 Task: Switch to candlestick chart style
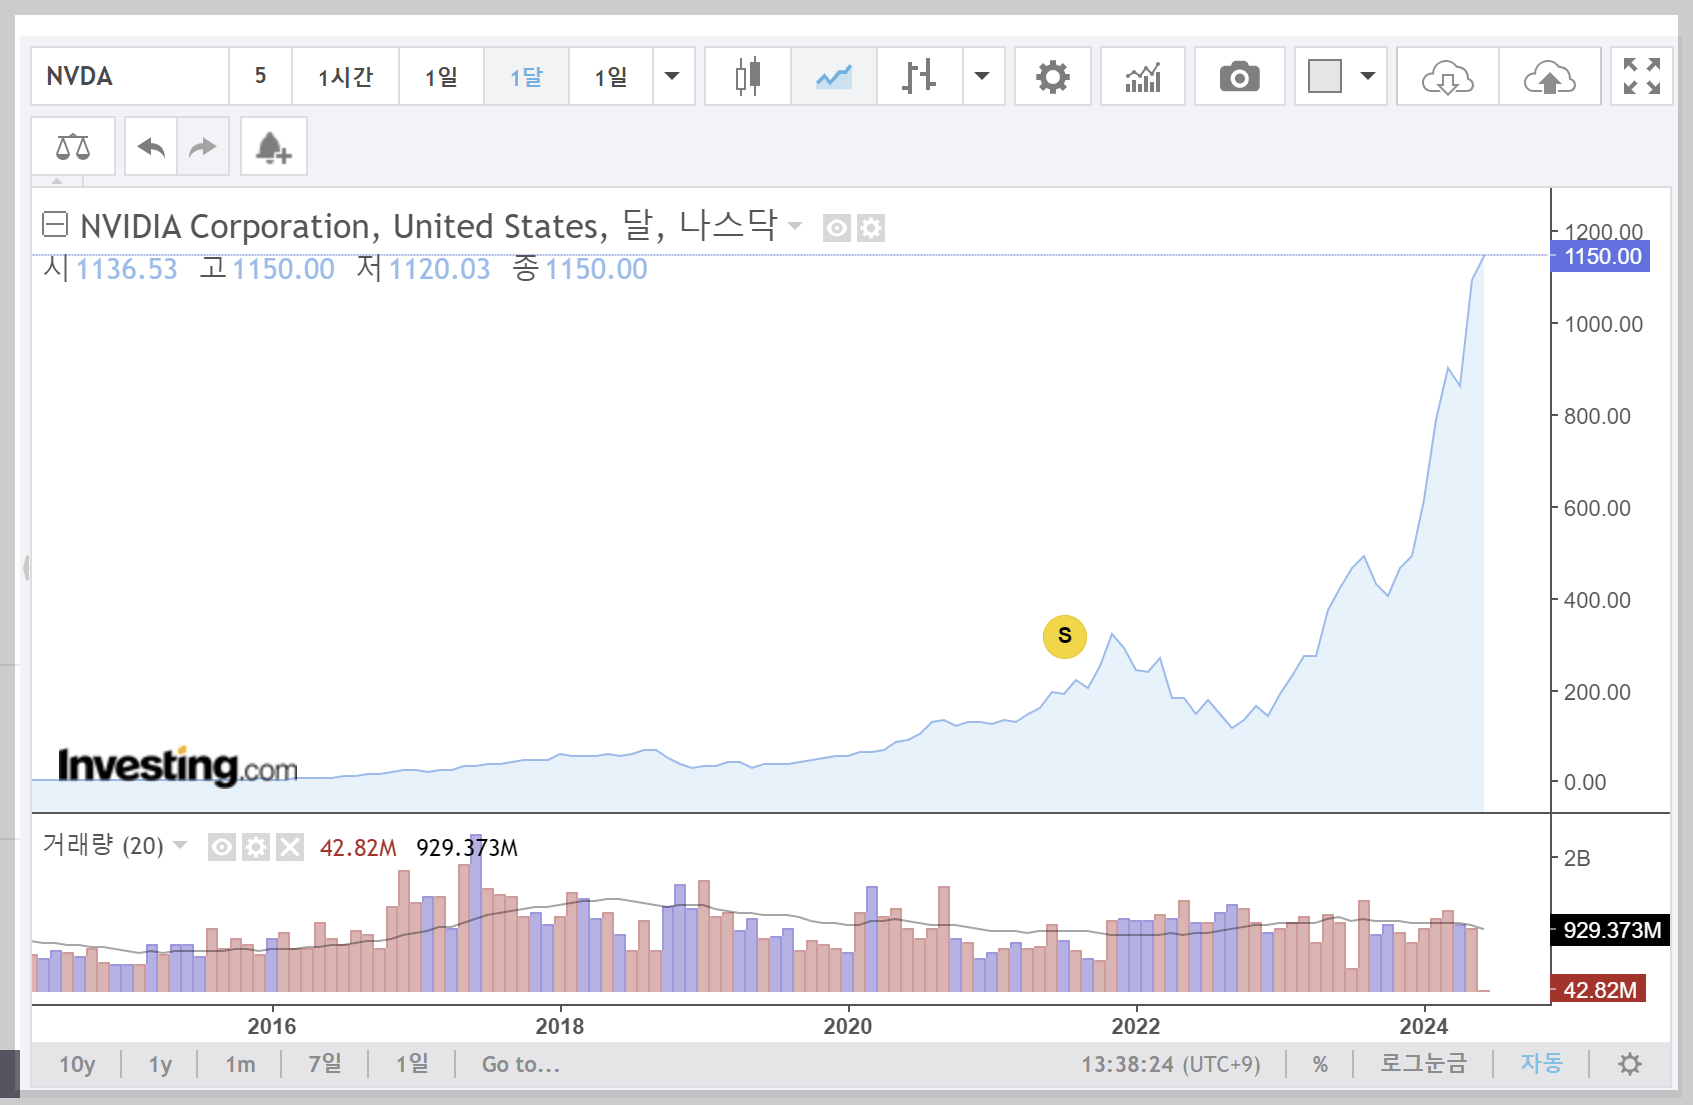pos(747,76)
